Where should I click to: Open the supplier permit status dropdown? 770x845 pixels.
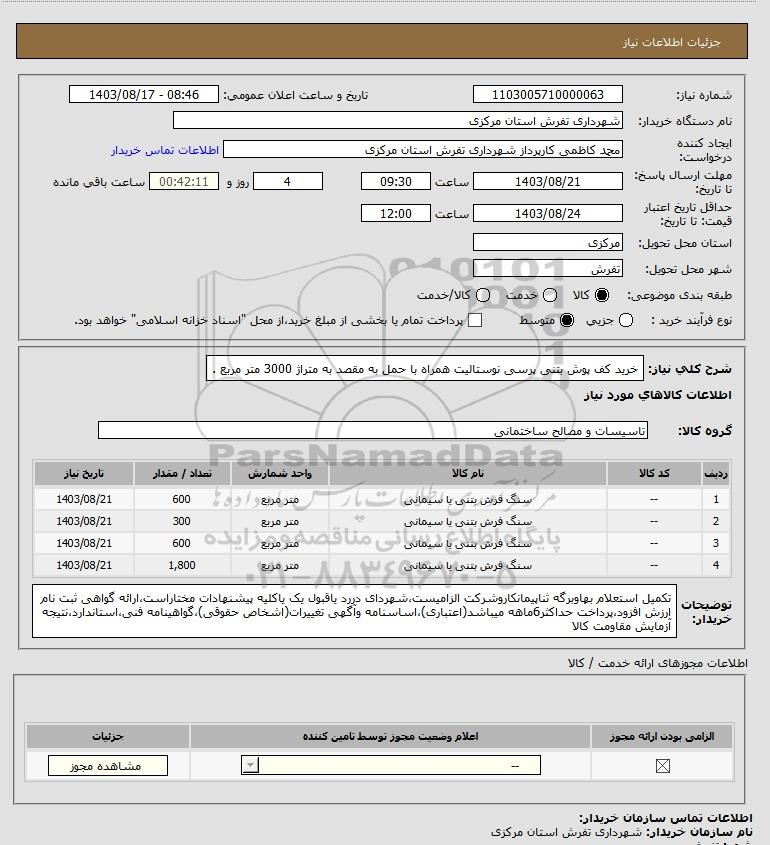[x=391, y=765]
